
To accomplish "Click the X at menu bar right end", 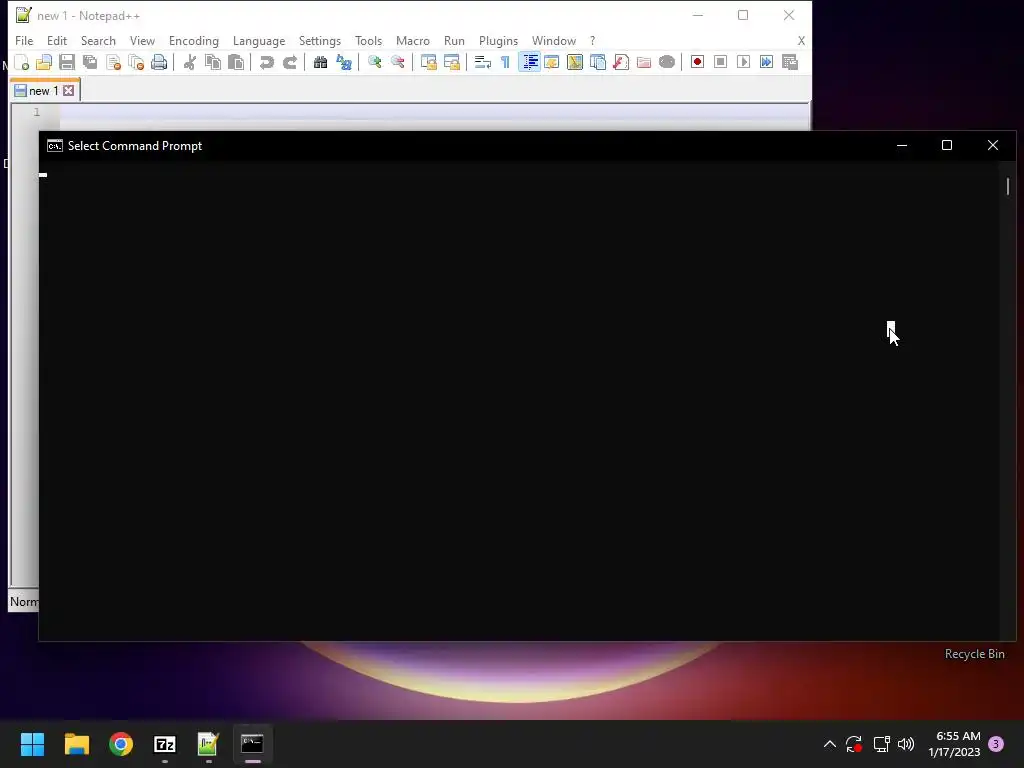I will coord(801,40).
